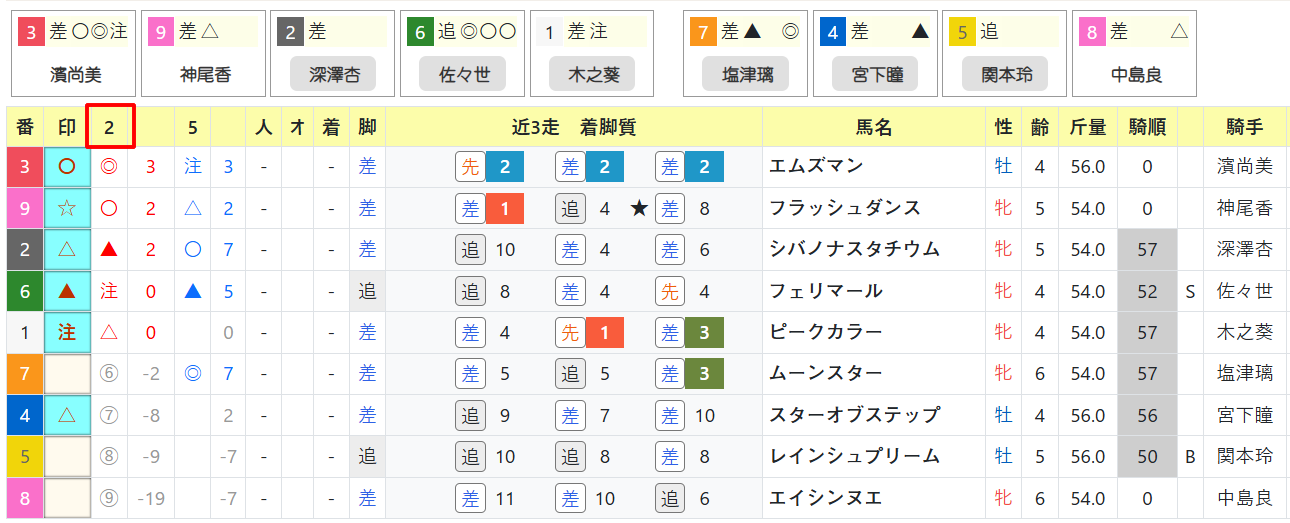This screenshot has height=523, width=1290.
Task: Click the 近3走 着脚質 column header
Action: tap(573, 127)
